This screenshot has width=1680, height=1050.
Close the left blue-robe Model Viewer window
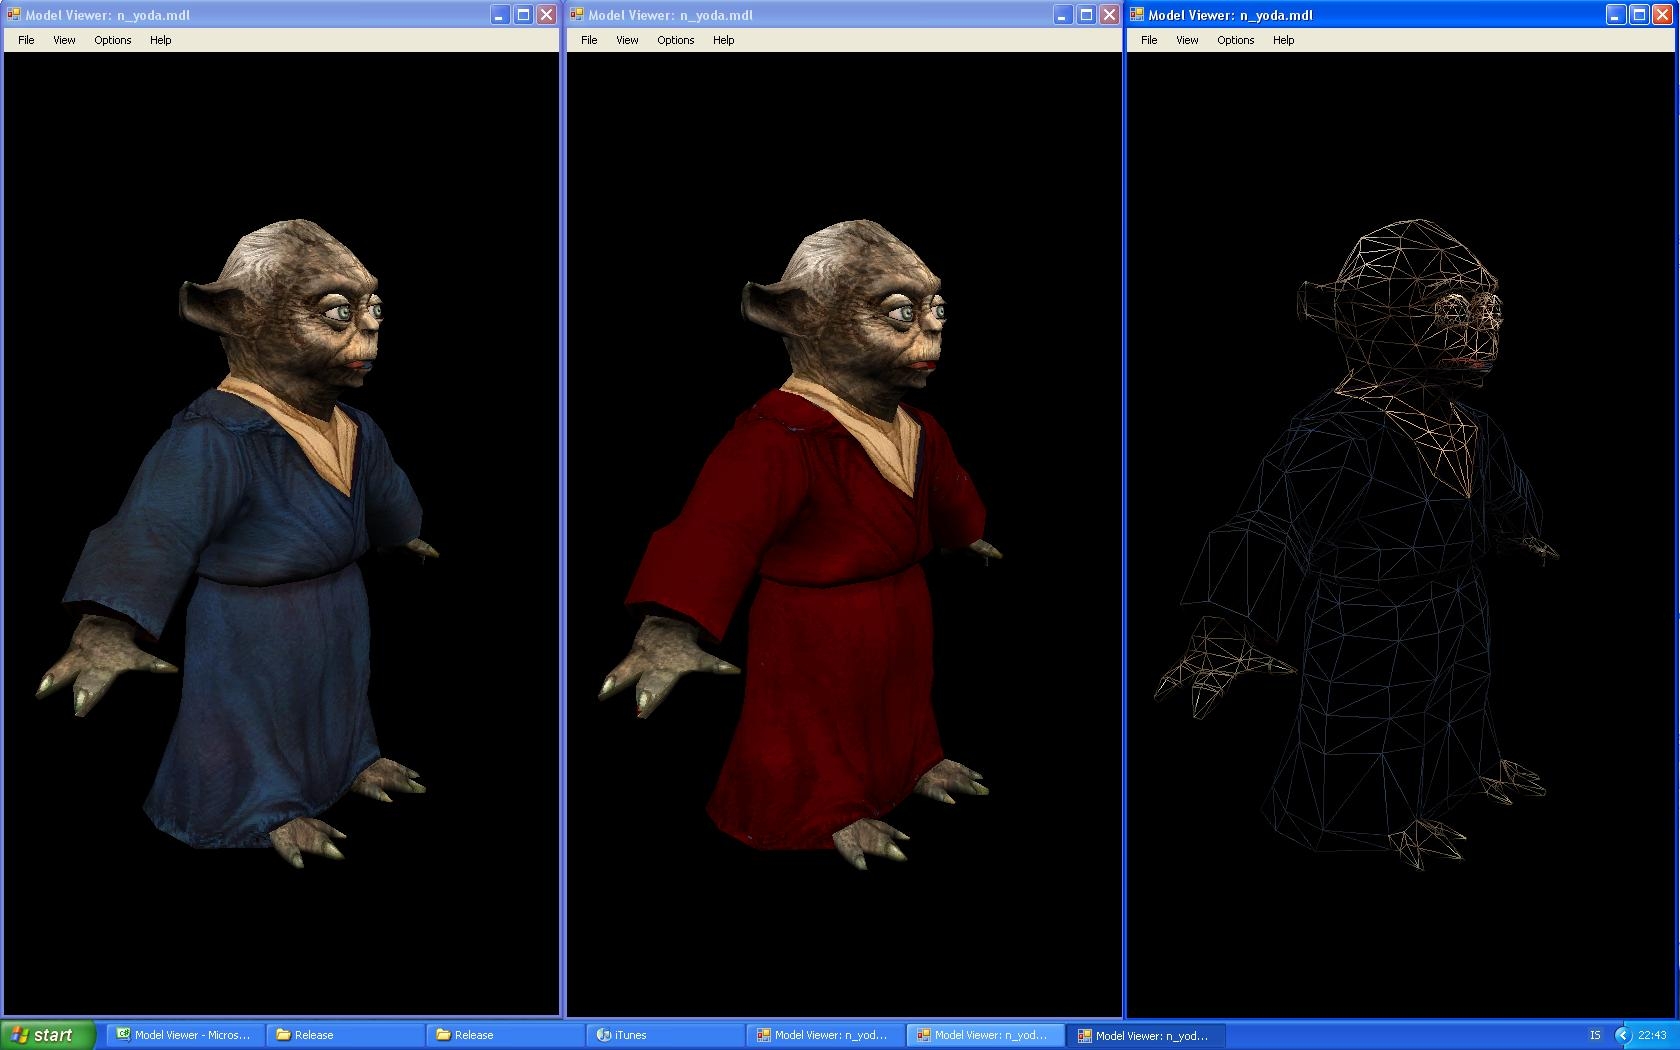(546, 15)
